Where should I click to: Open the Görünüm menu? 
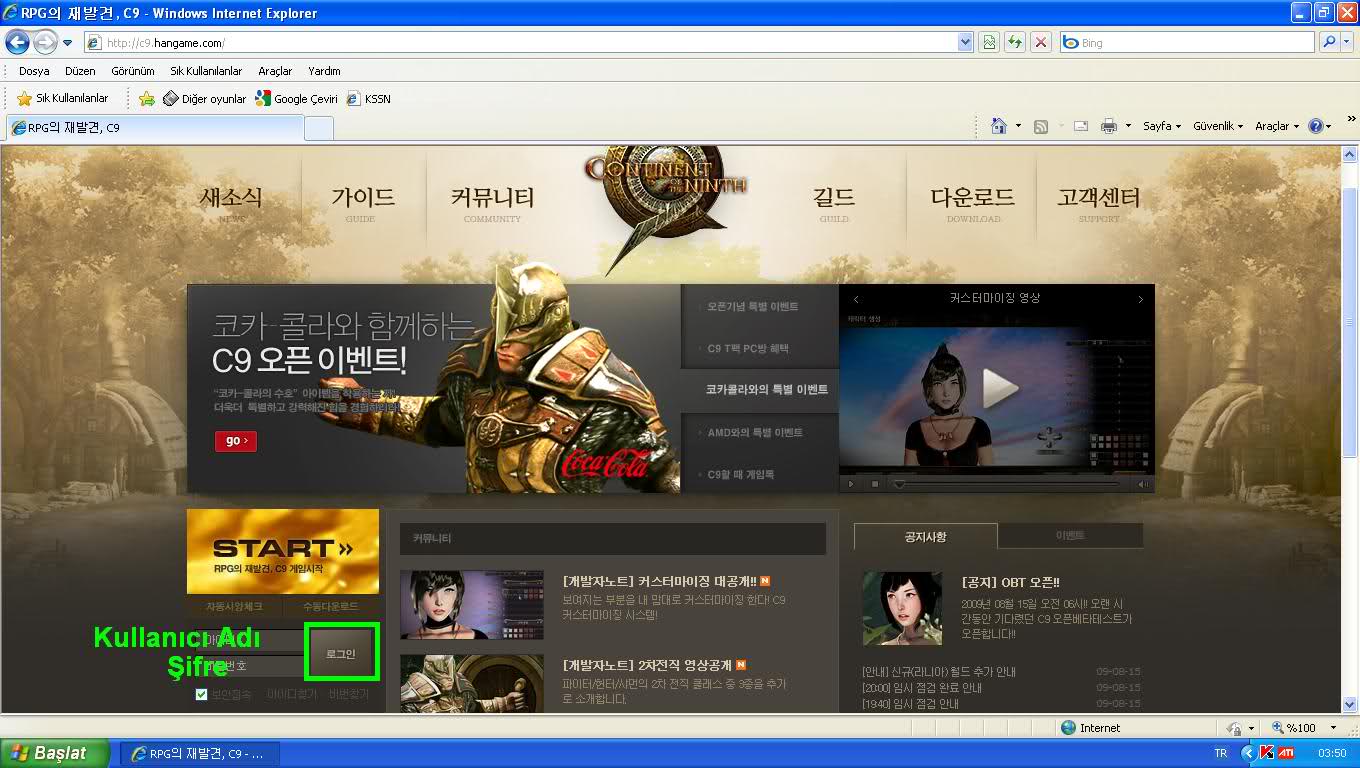[x=132, y=71]
